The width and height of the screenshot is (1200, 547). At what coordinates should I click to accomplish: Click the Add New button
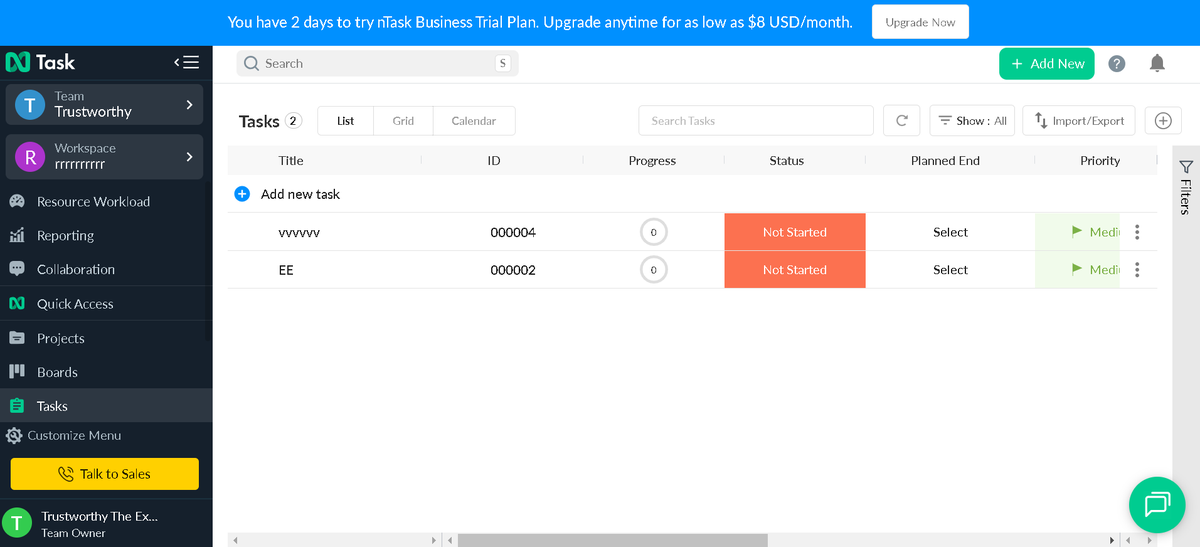(x=1047, y=64)
